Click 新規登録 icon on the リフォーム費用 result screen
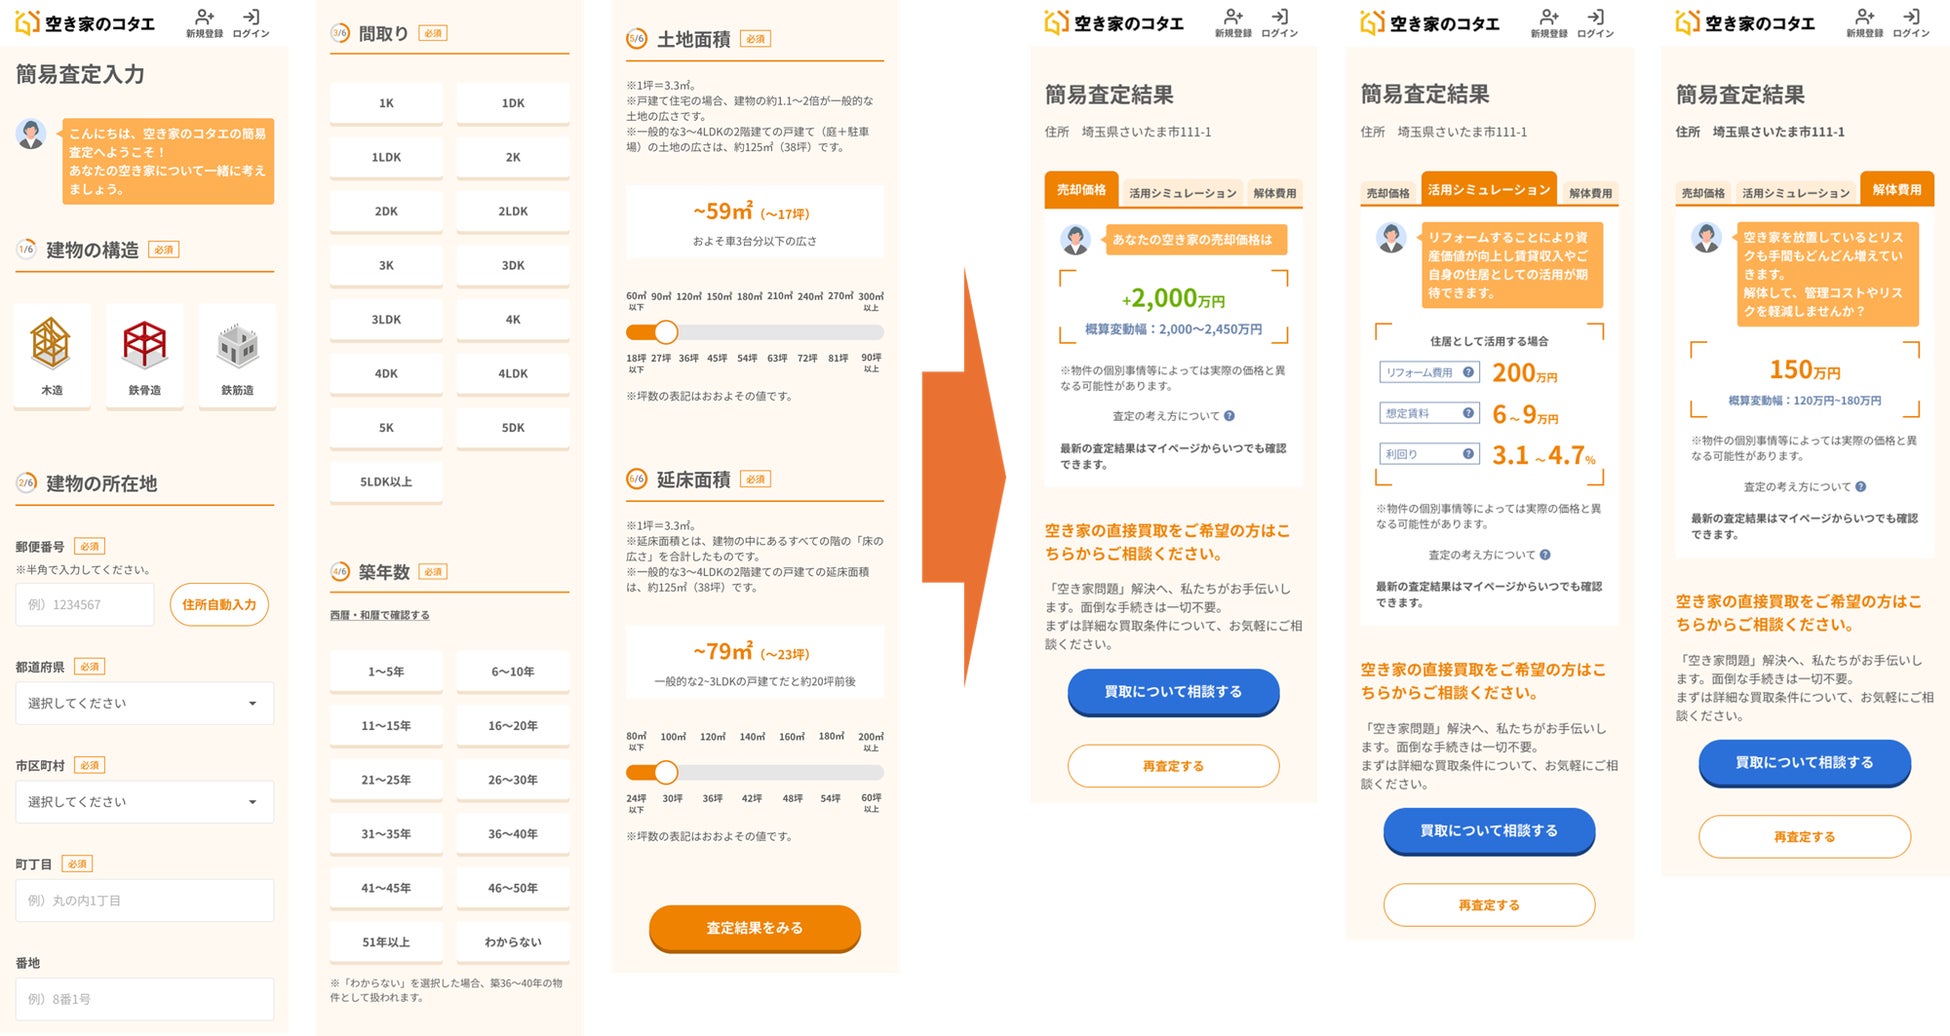This screenshot has height=1036, width=1950. [x=1549, y=23]
